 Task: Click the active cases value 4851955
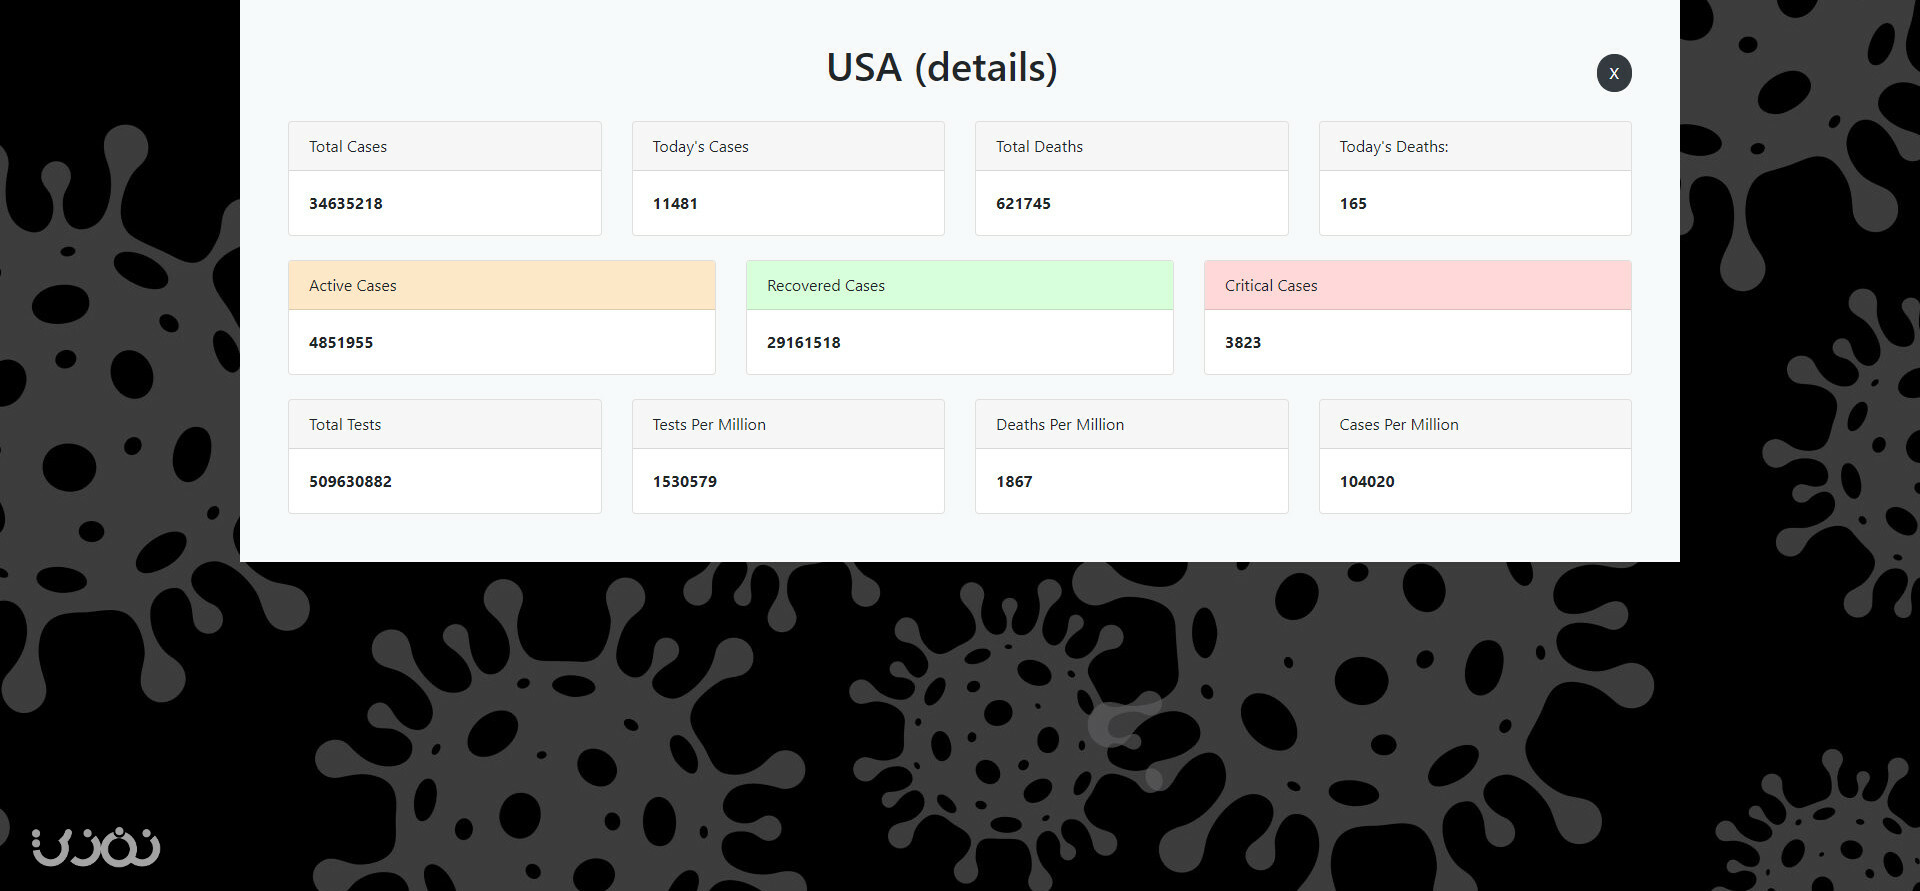pyautogui.click(x=341, y=342)
